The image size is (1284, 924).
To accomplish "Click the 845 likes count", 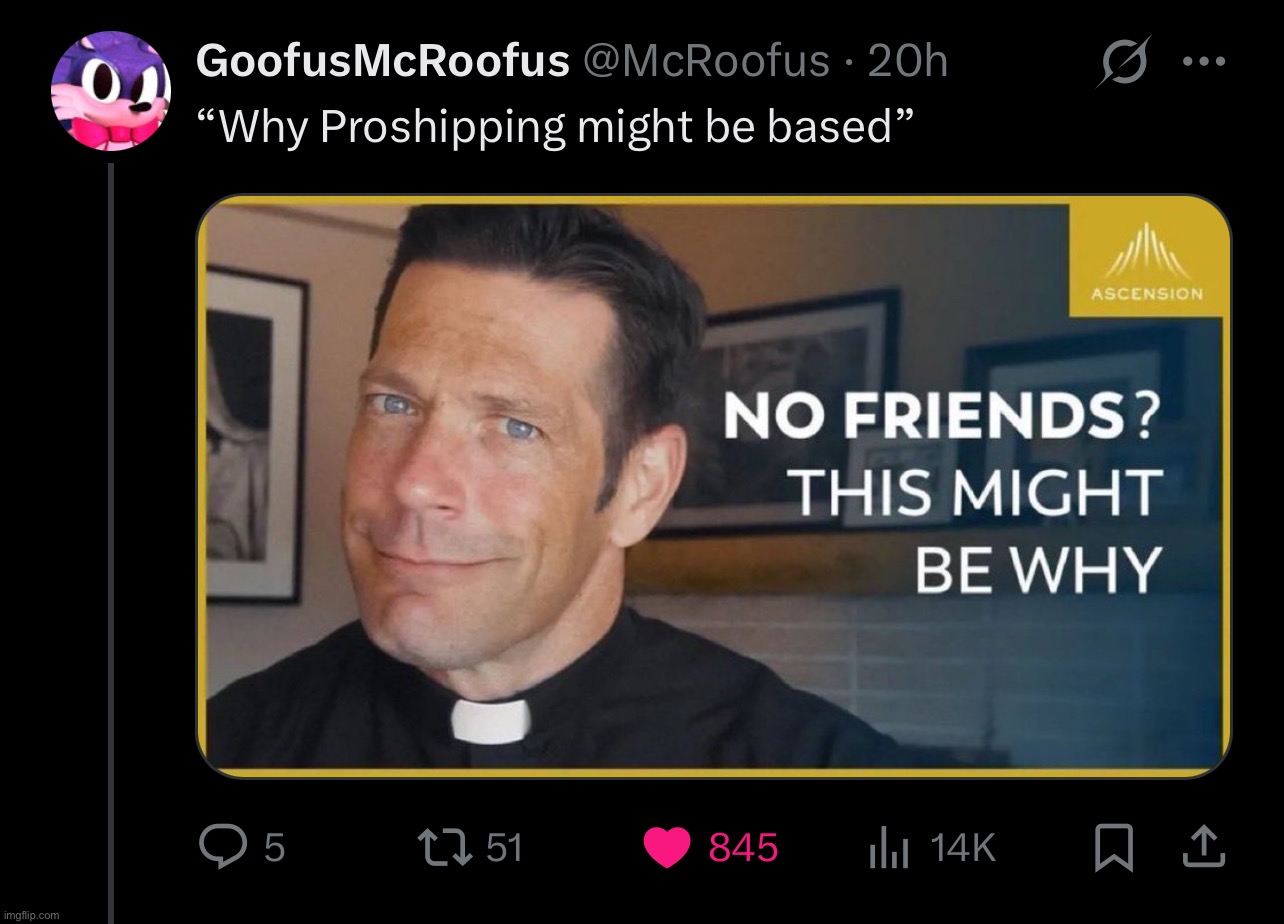I will [x=745, y=847].
